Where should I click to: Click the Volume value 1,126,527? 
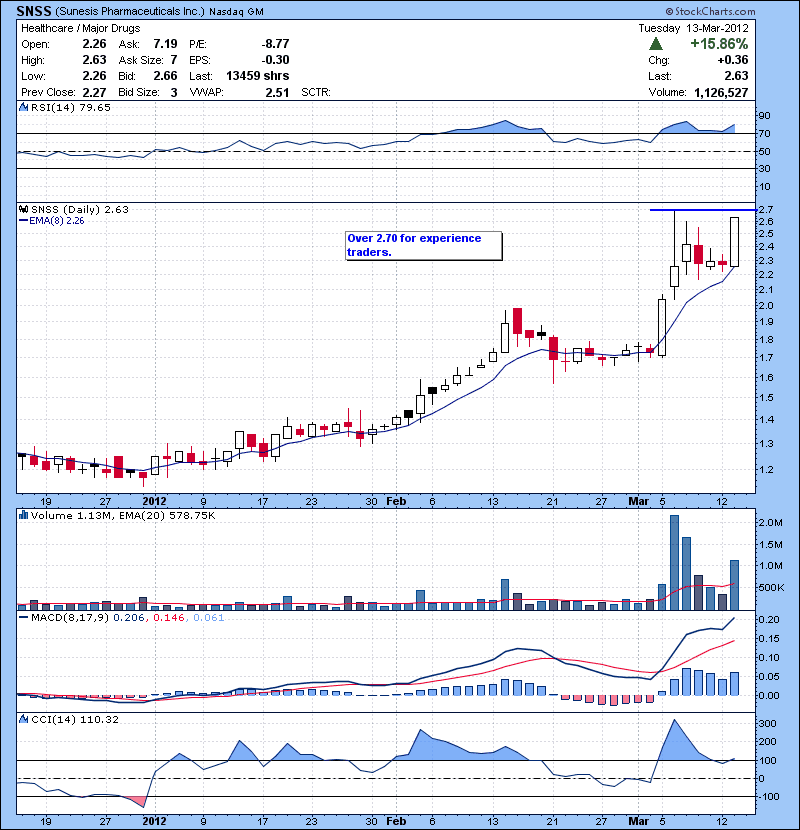[721, 93]
